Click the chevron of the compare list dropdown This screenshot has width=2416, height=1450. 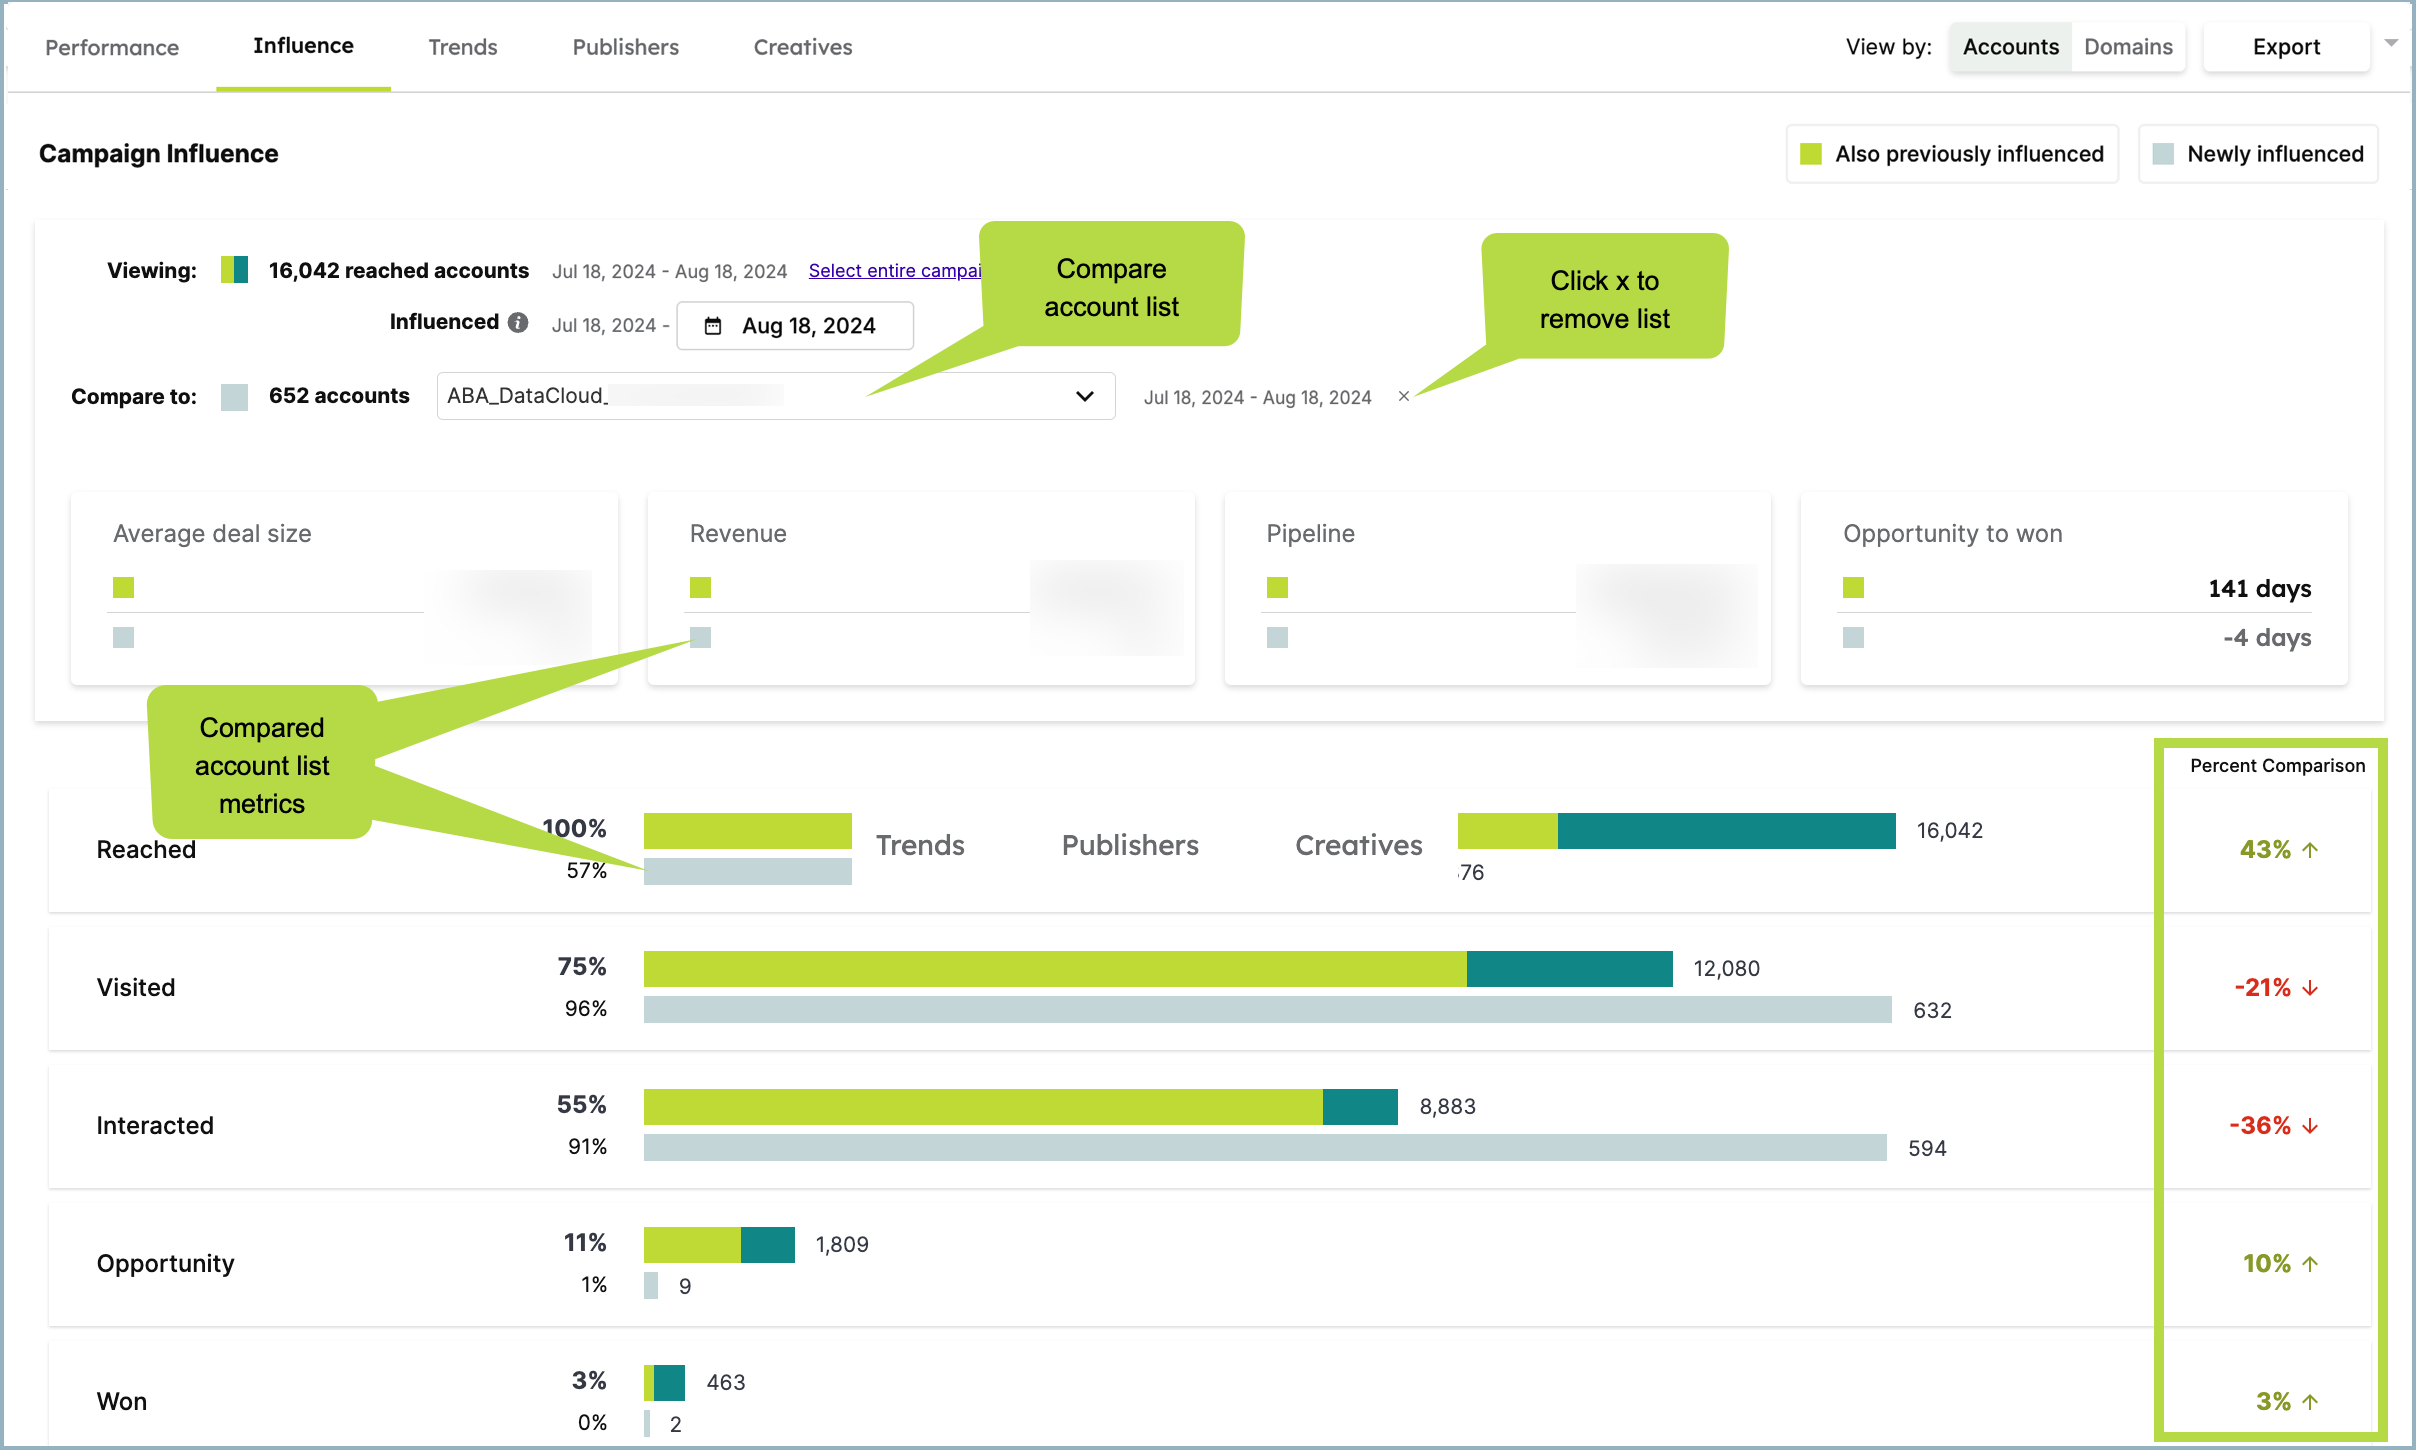[x=1084, y=396]
